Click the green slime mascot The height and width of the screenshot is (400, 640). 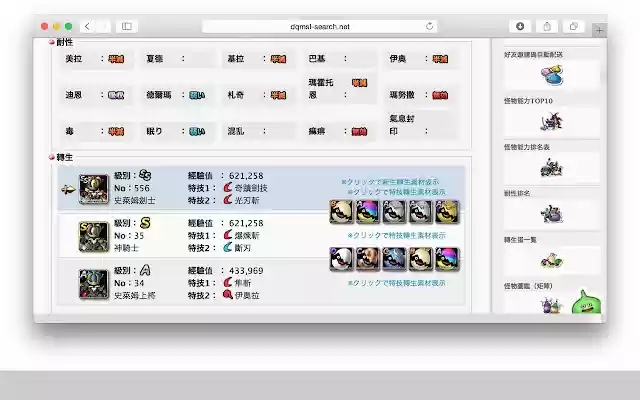point(586,302)
